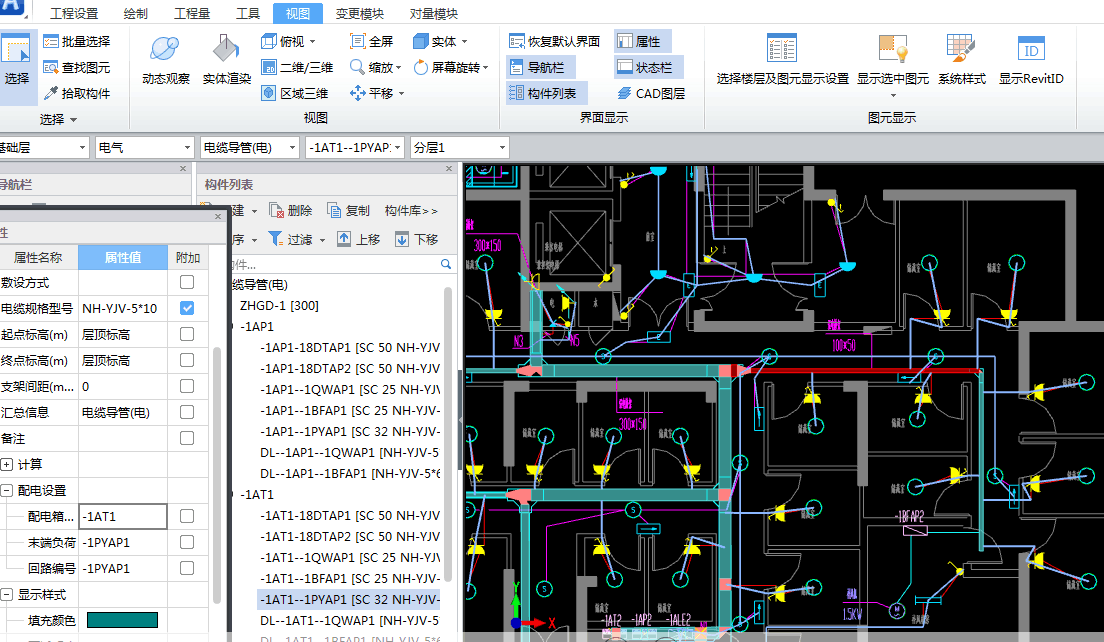Image resolution: width=1104 pixels, height=642 pixels.
Task: Select ZHGD-1 [300] in component list
Action: [x=279, y=306]
